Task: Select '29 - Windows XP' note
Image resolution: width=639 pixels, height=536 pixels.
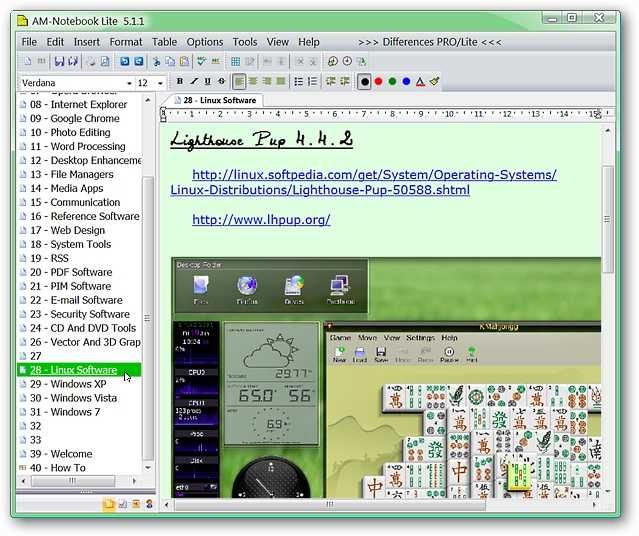Action: pos(68,384)
